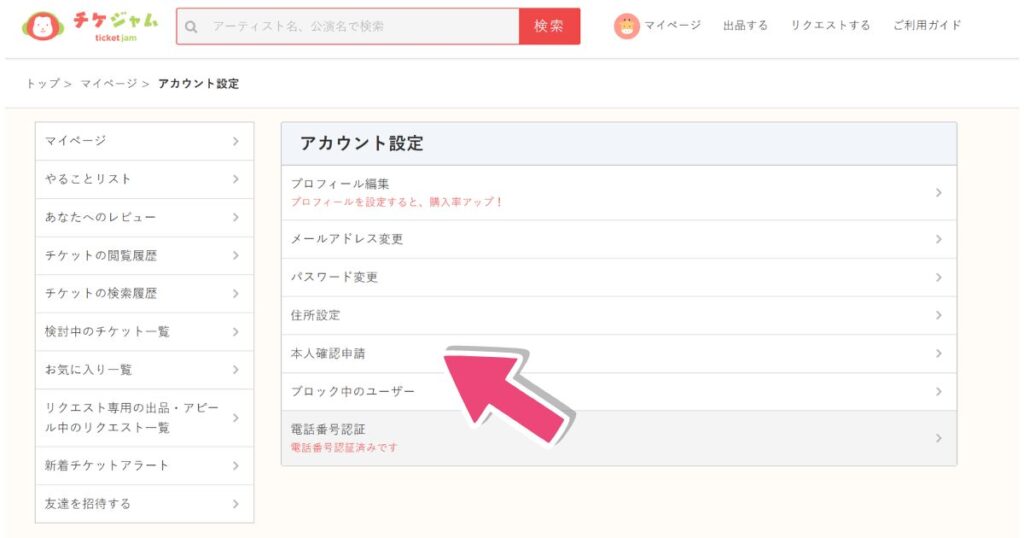
Task: Open 本人確認申請 setting
Action: pos(619,354)
